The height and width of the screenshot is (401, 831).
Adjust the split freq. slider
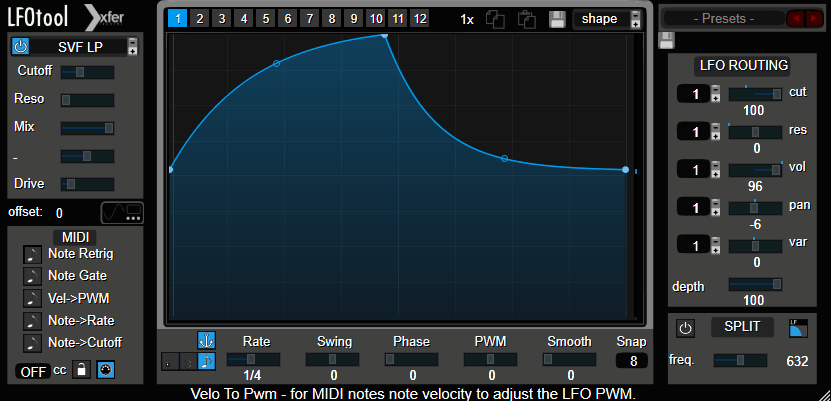coord(740,361)
